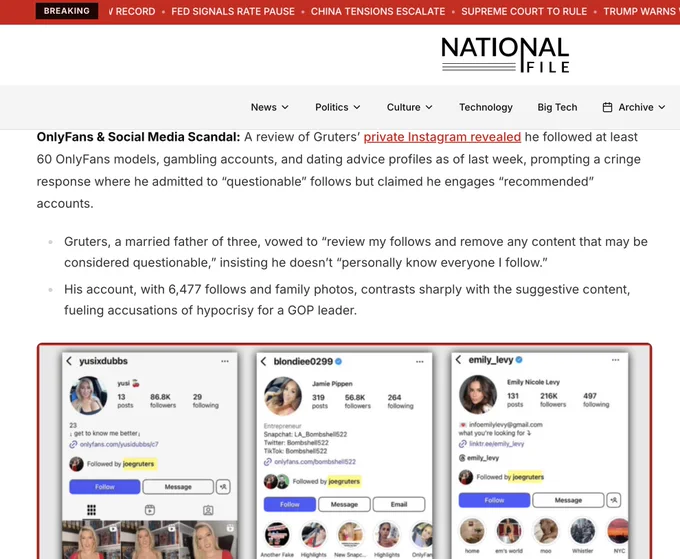
Task: Click verified badge next to blondiee0299
Action: pos(339,361)
